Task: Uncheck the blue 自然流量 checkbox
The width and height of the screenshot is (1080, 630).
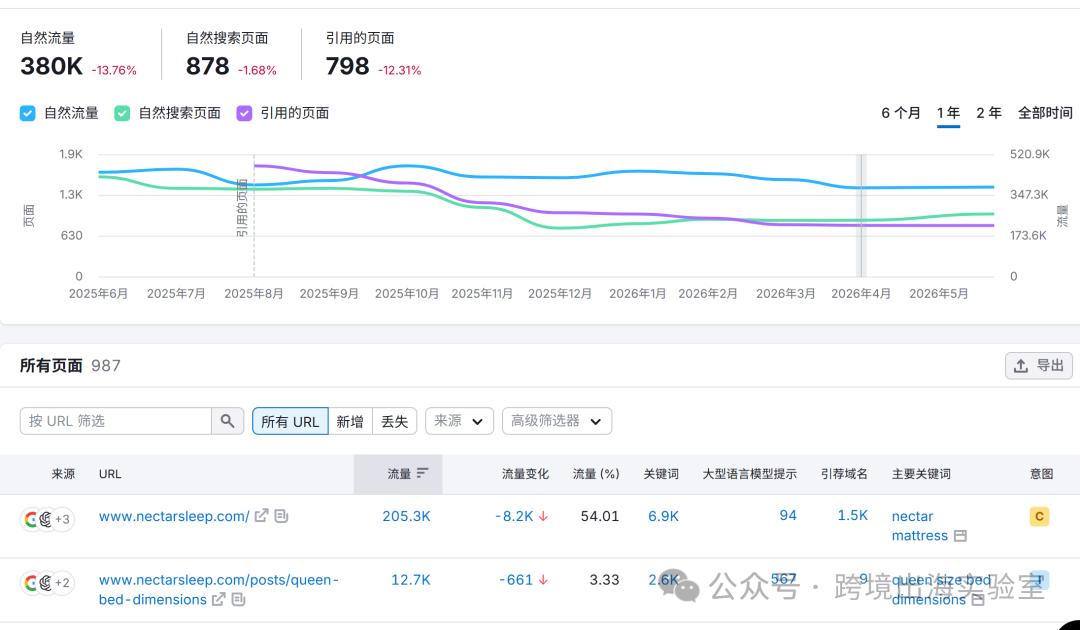Action: click(28, 114)
